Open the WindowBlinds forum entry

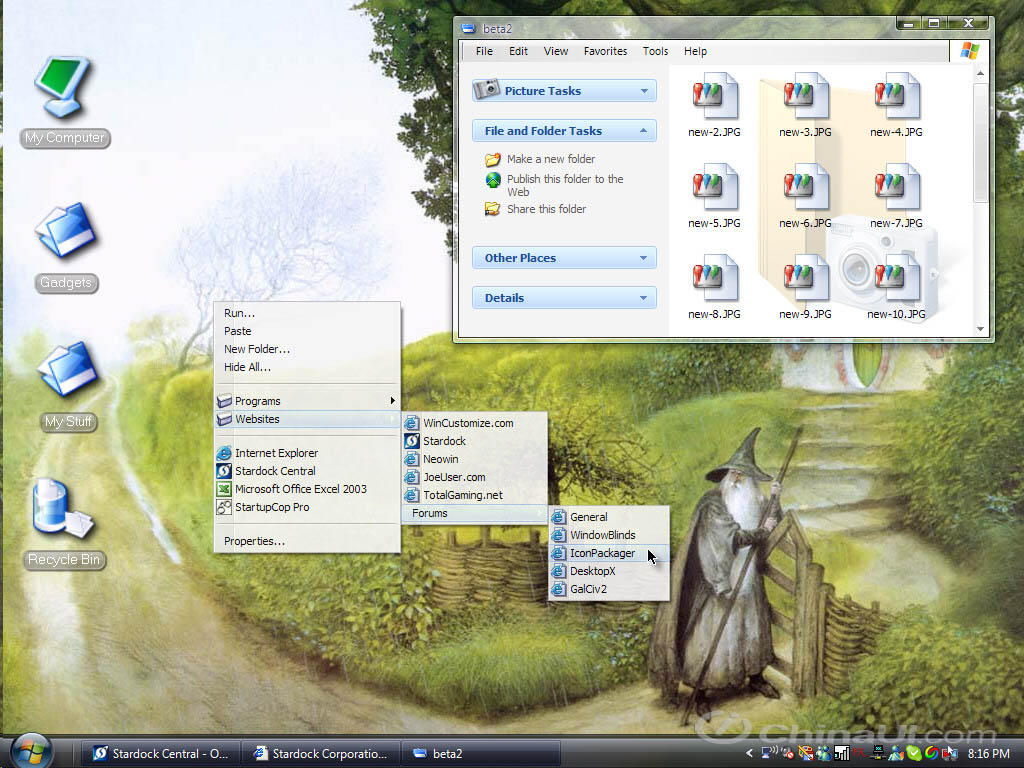[x=609, y=535]
